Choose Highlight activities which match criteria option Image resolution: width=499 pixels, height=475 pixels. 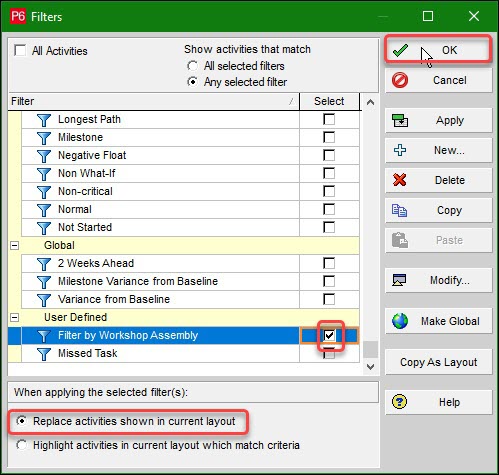click(x=22, y=445)
